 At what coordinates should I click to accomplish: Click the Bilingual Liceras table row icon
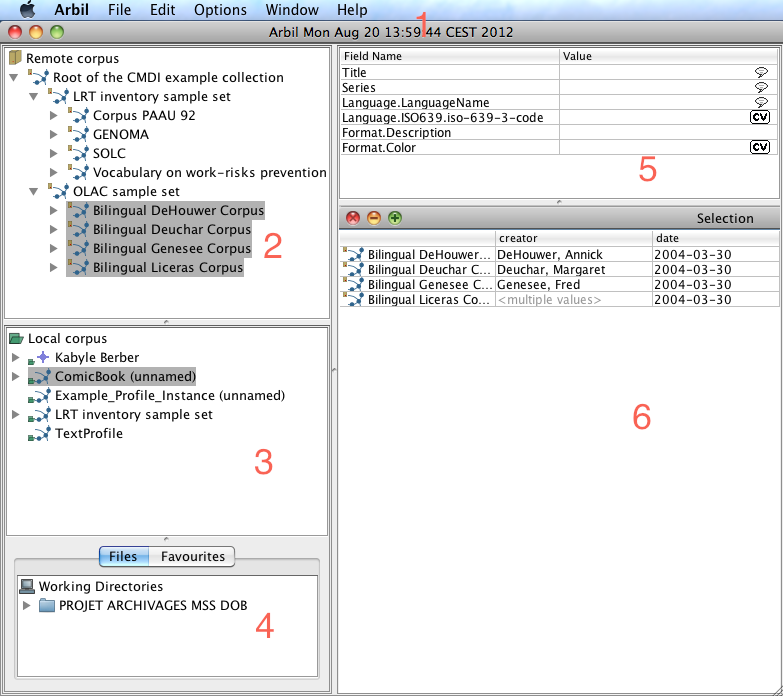click(x=354, y=299)
